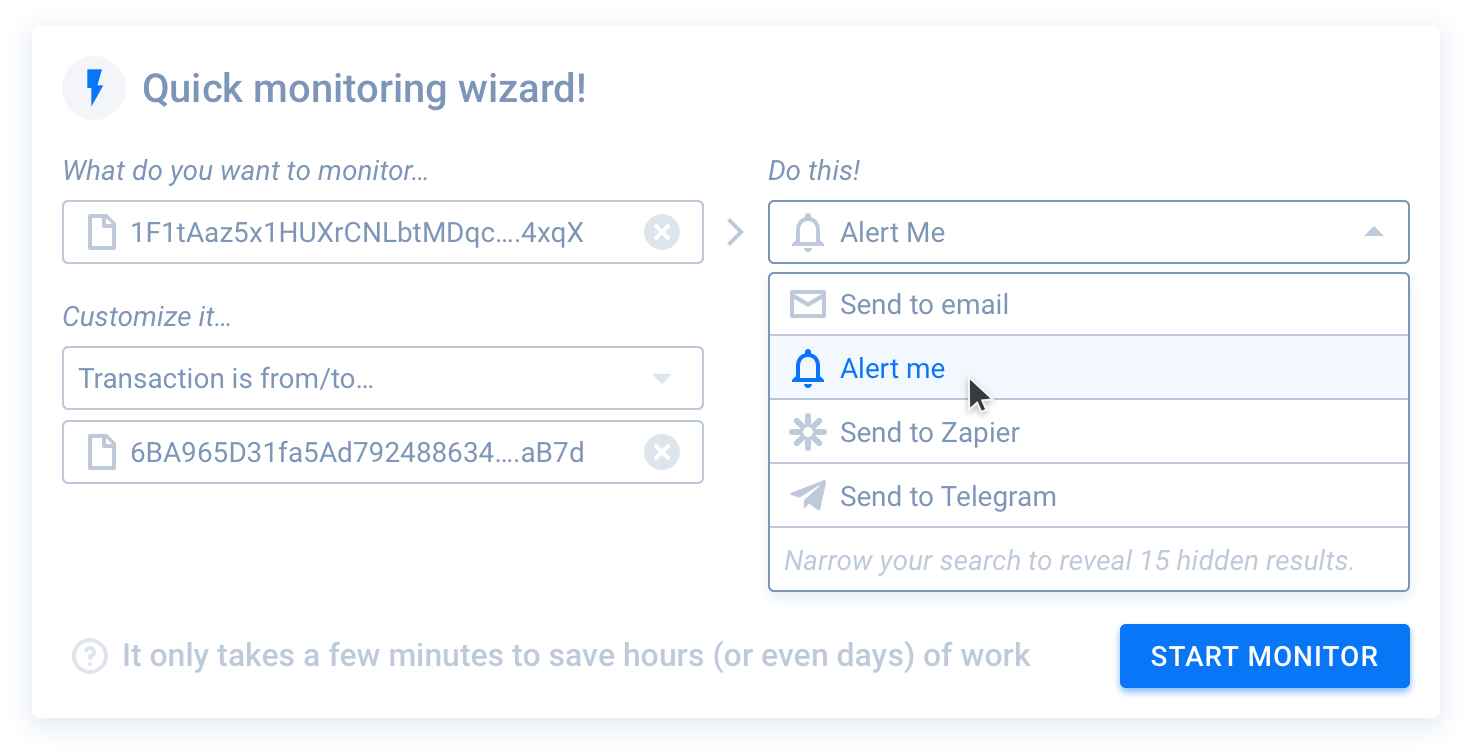The width and height of the screenshot is (1472, 756).
Task: Clear the 1F1tAaz5x1HUXrCNLbtMDqc address field
Action: tap(660, 233)
